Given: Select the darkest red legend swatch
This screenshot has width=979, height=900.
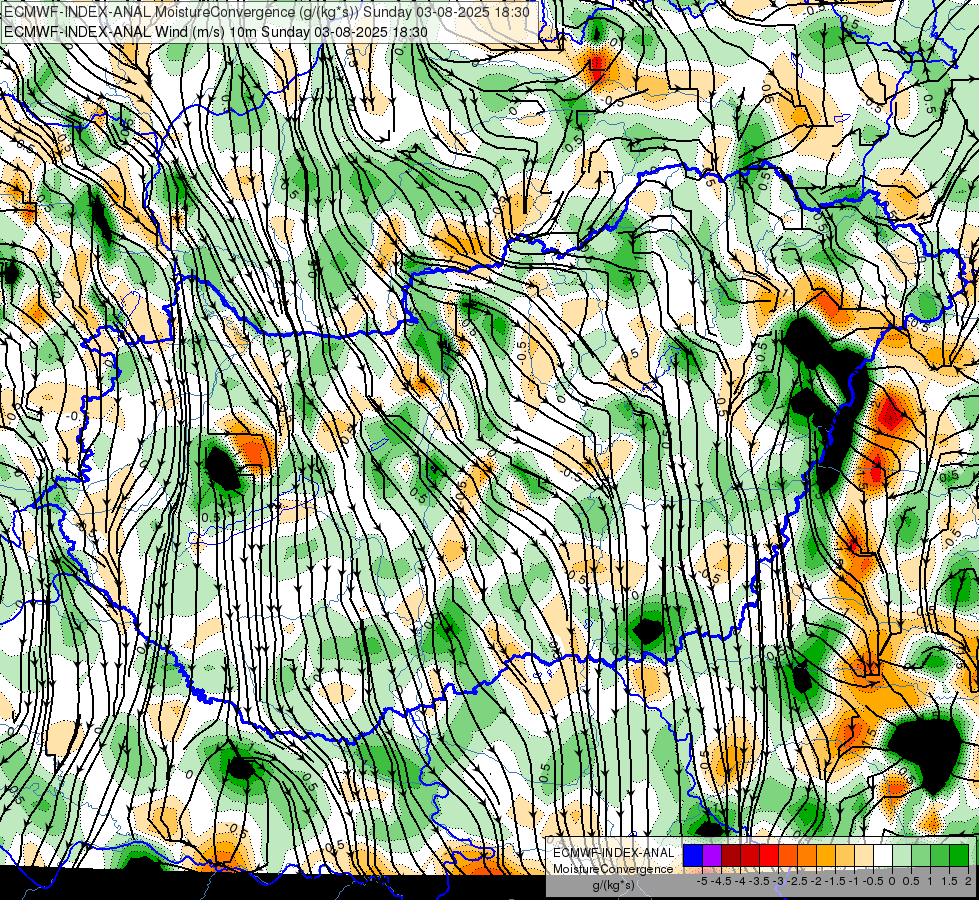Looking at the screenshot, I should tap(731, 856).
